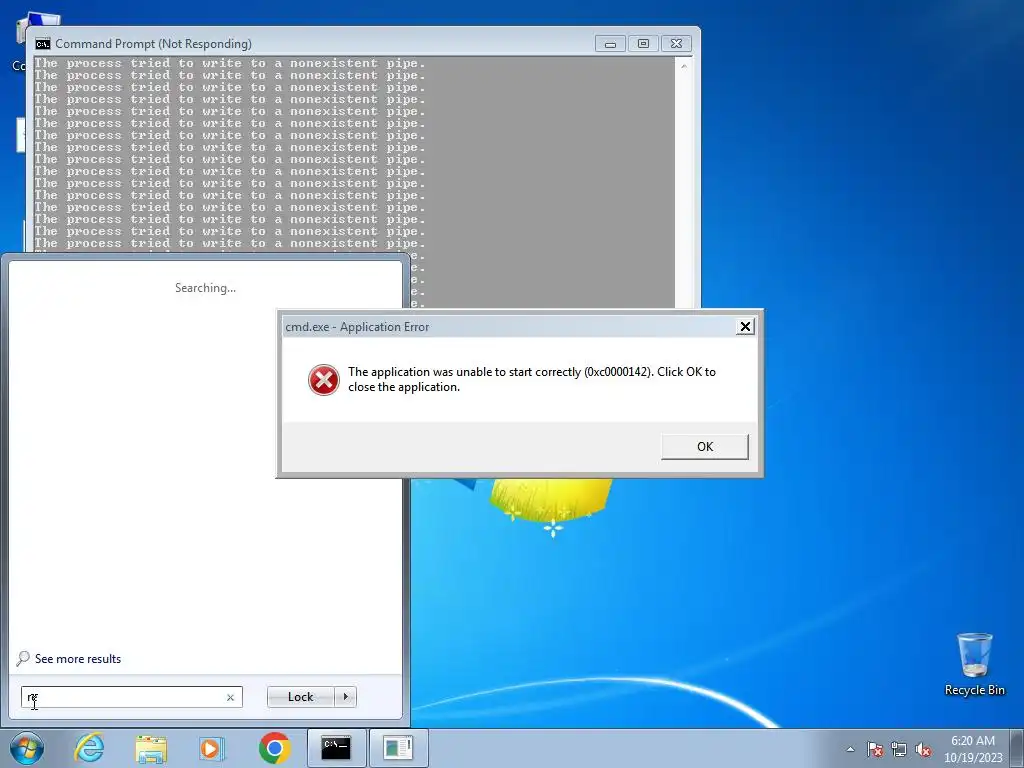Click the error message text in dialog
Image resolution: width=1024 pixels, height=768 pixels.
point(532,379)
